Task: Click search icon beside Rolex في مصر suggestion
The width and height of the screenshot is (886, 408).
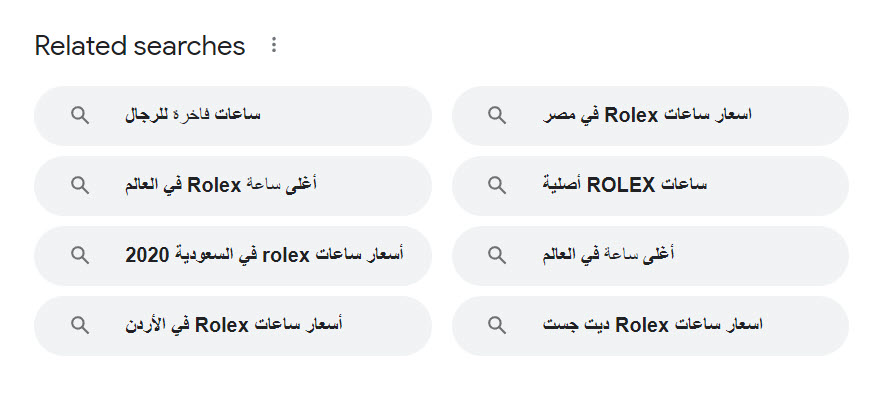Action: tap(497, 115)
